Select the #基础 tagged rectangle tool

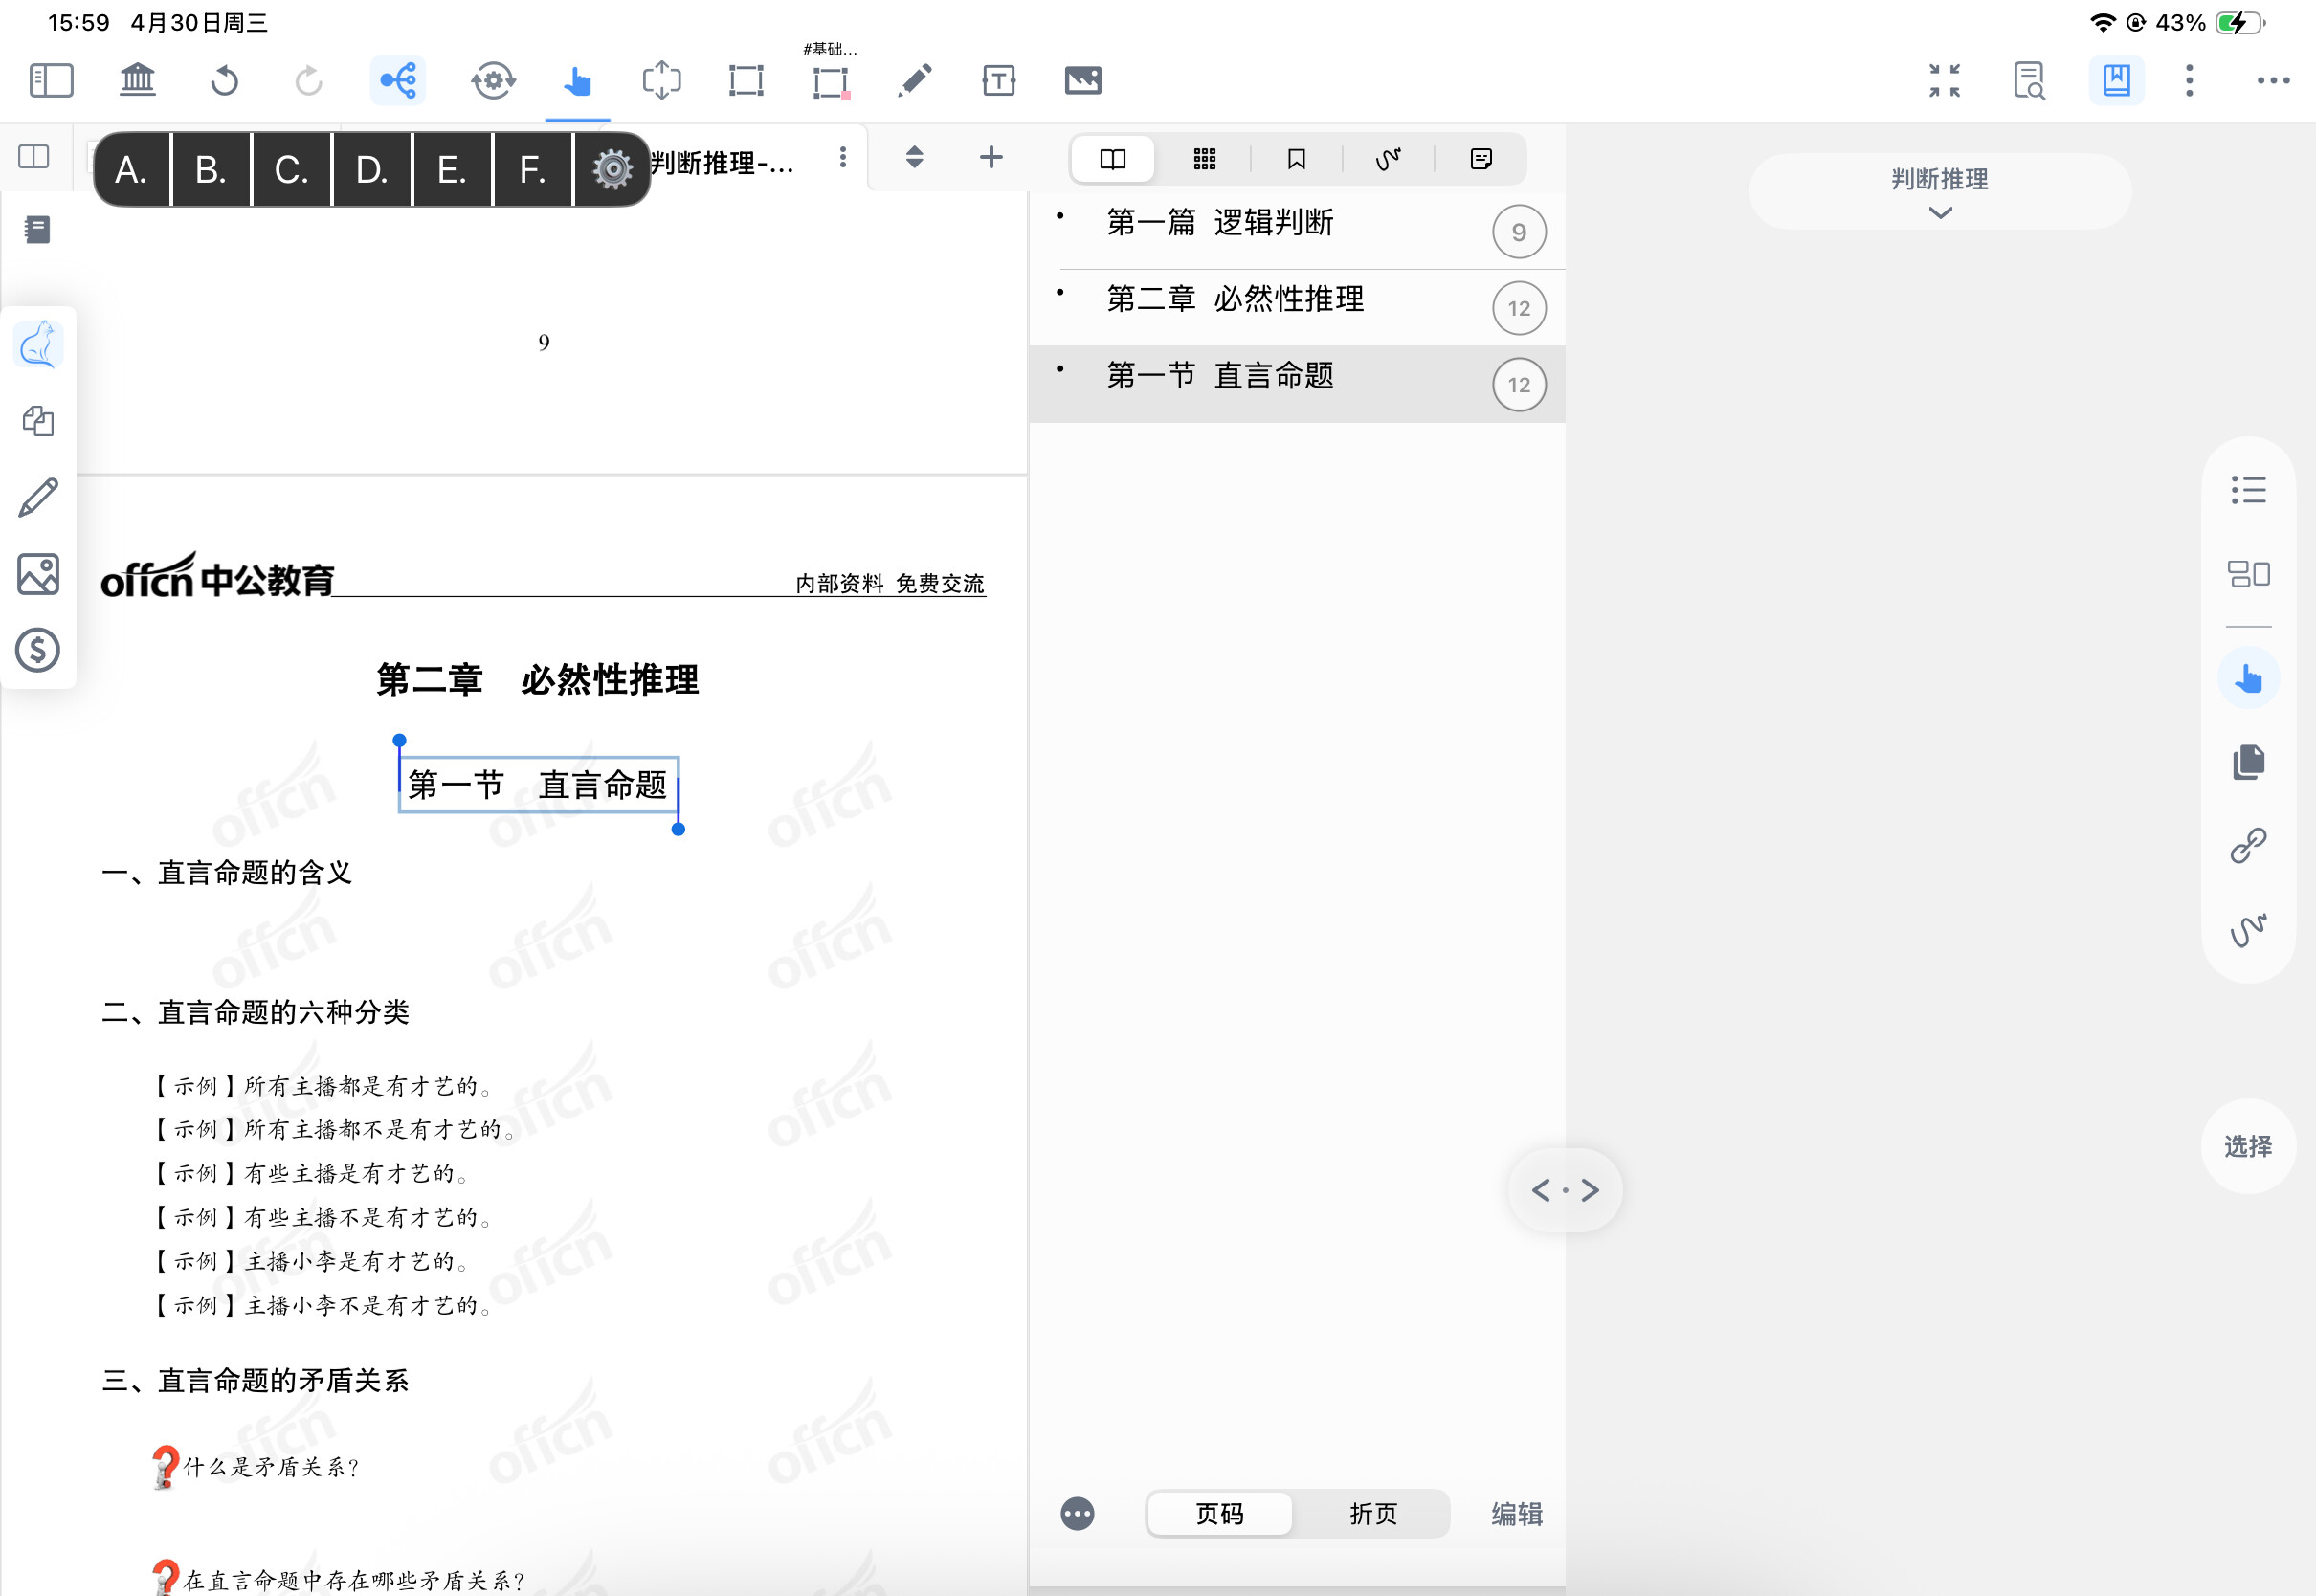tap(830, 80)
